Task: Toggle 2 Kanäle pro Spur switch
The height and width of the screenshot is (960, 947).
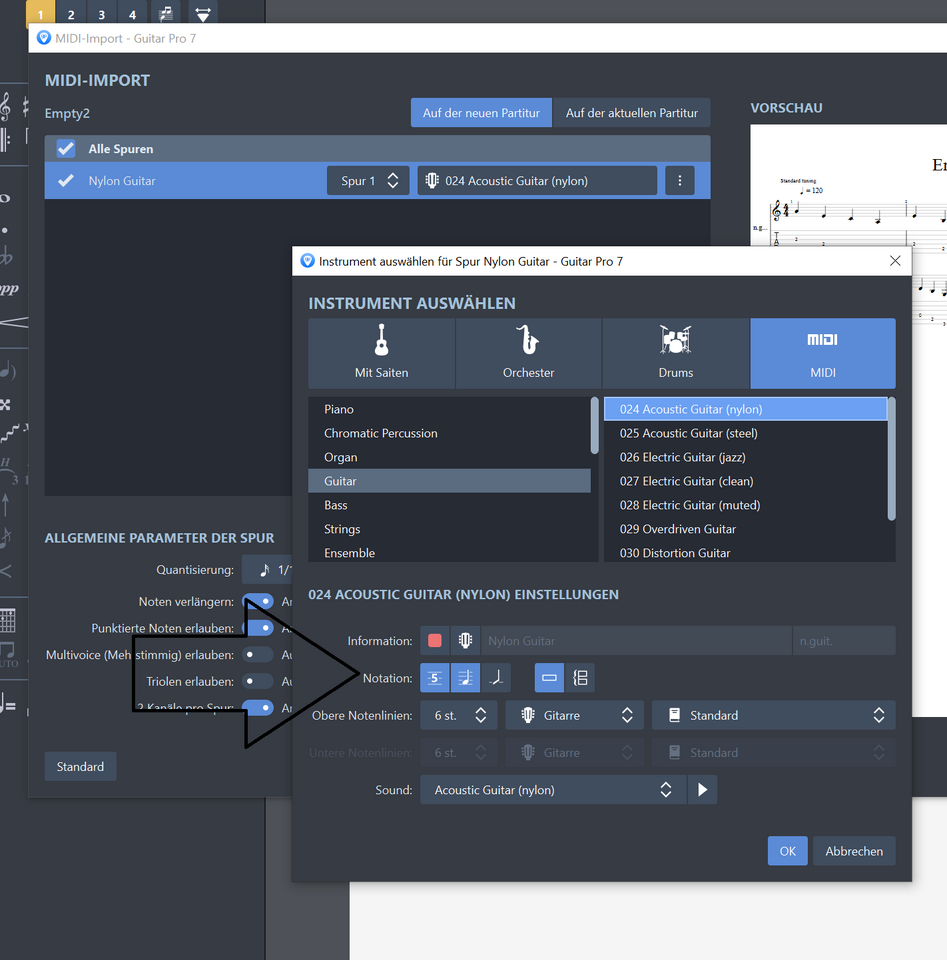Action: pyautogui.click(x=258, y=708)
